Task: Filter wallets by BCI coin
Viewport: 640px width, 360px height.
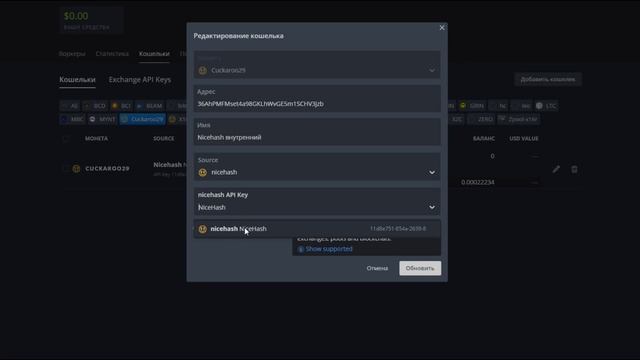Action: (x=121, y=106)
